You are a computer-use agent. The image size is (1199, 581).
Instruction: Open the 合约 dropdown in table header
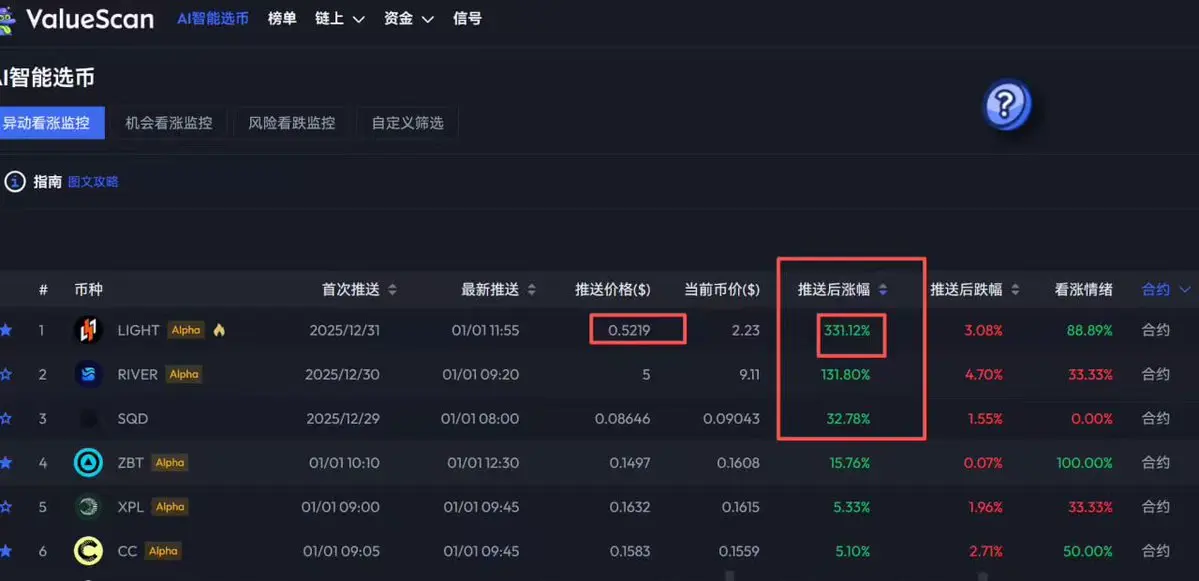pos(1166,290)
